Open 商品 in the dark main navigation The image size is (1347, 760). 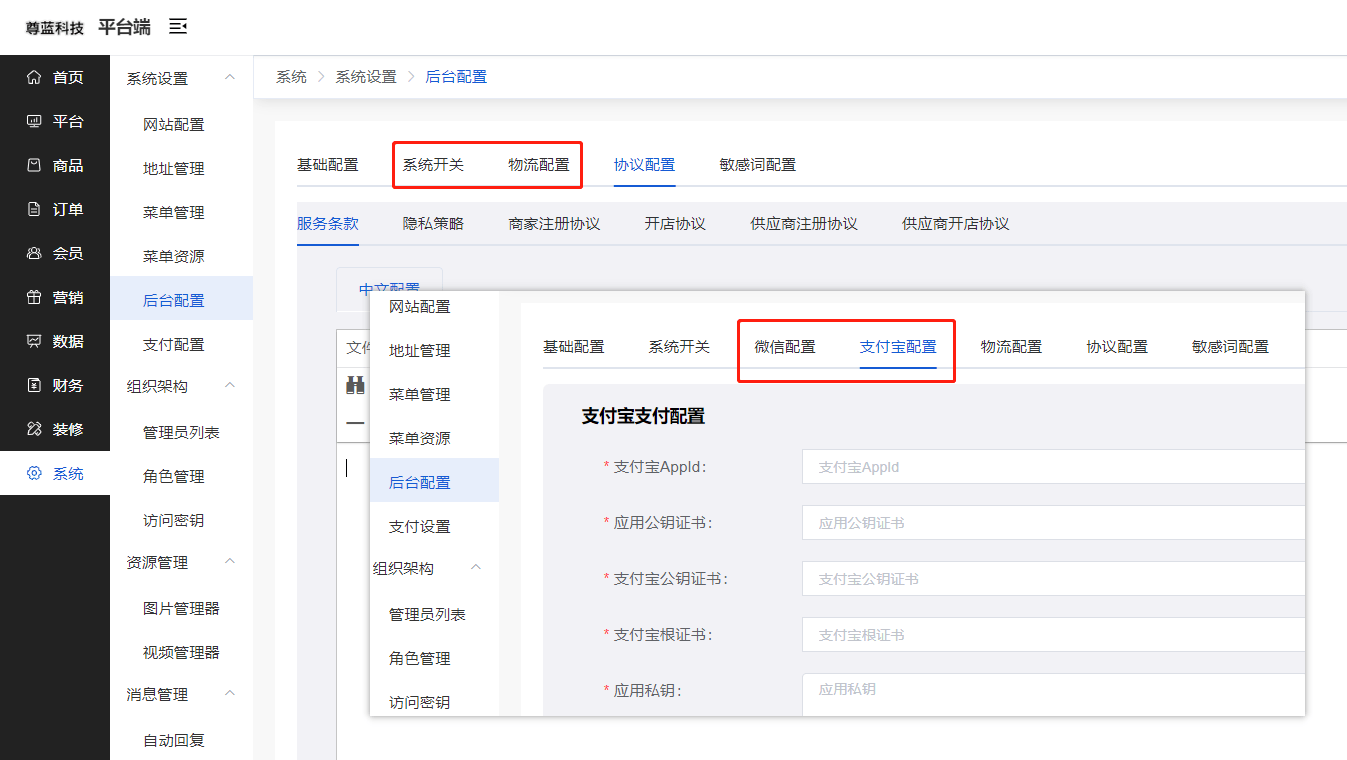click(x=55, y=166)
